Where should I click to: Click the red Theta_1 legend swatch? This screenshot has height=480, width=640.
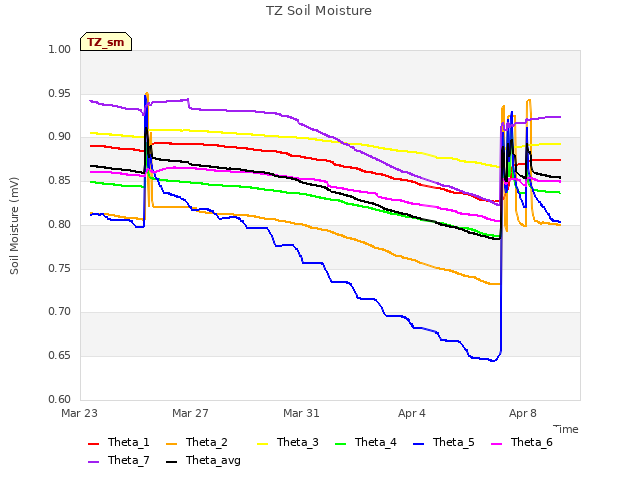point(93,444)
